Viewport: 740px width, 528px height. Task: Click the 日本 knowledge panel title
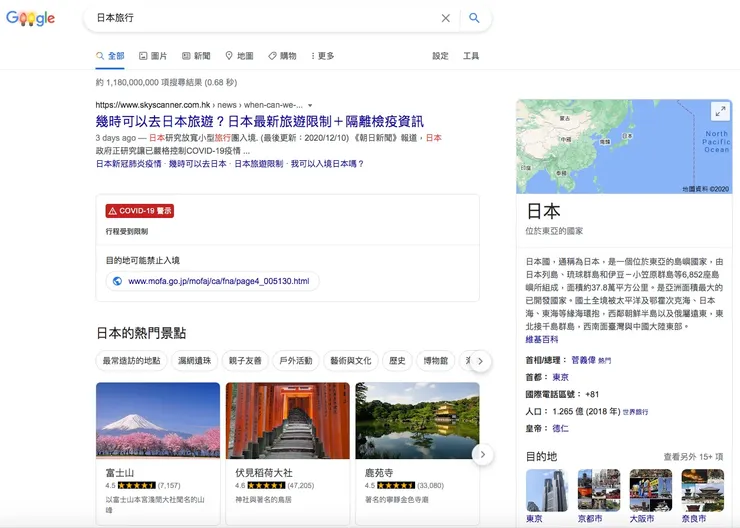pos(543,211)
